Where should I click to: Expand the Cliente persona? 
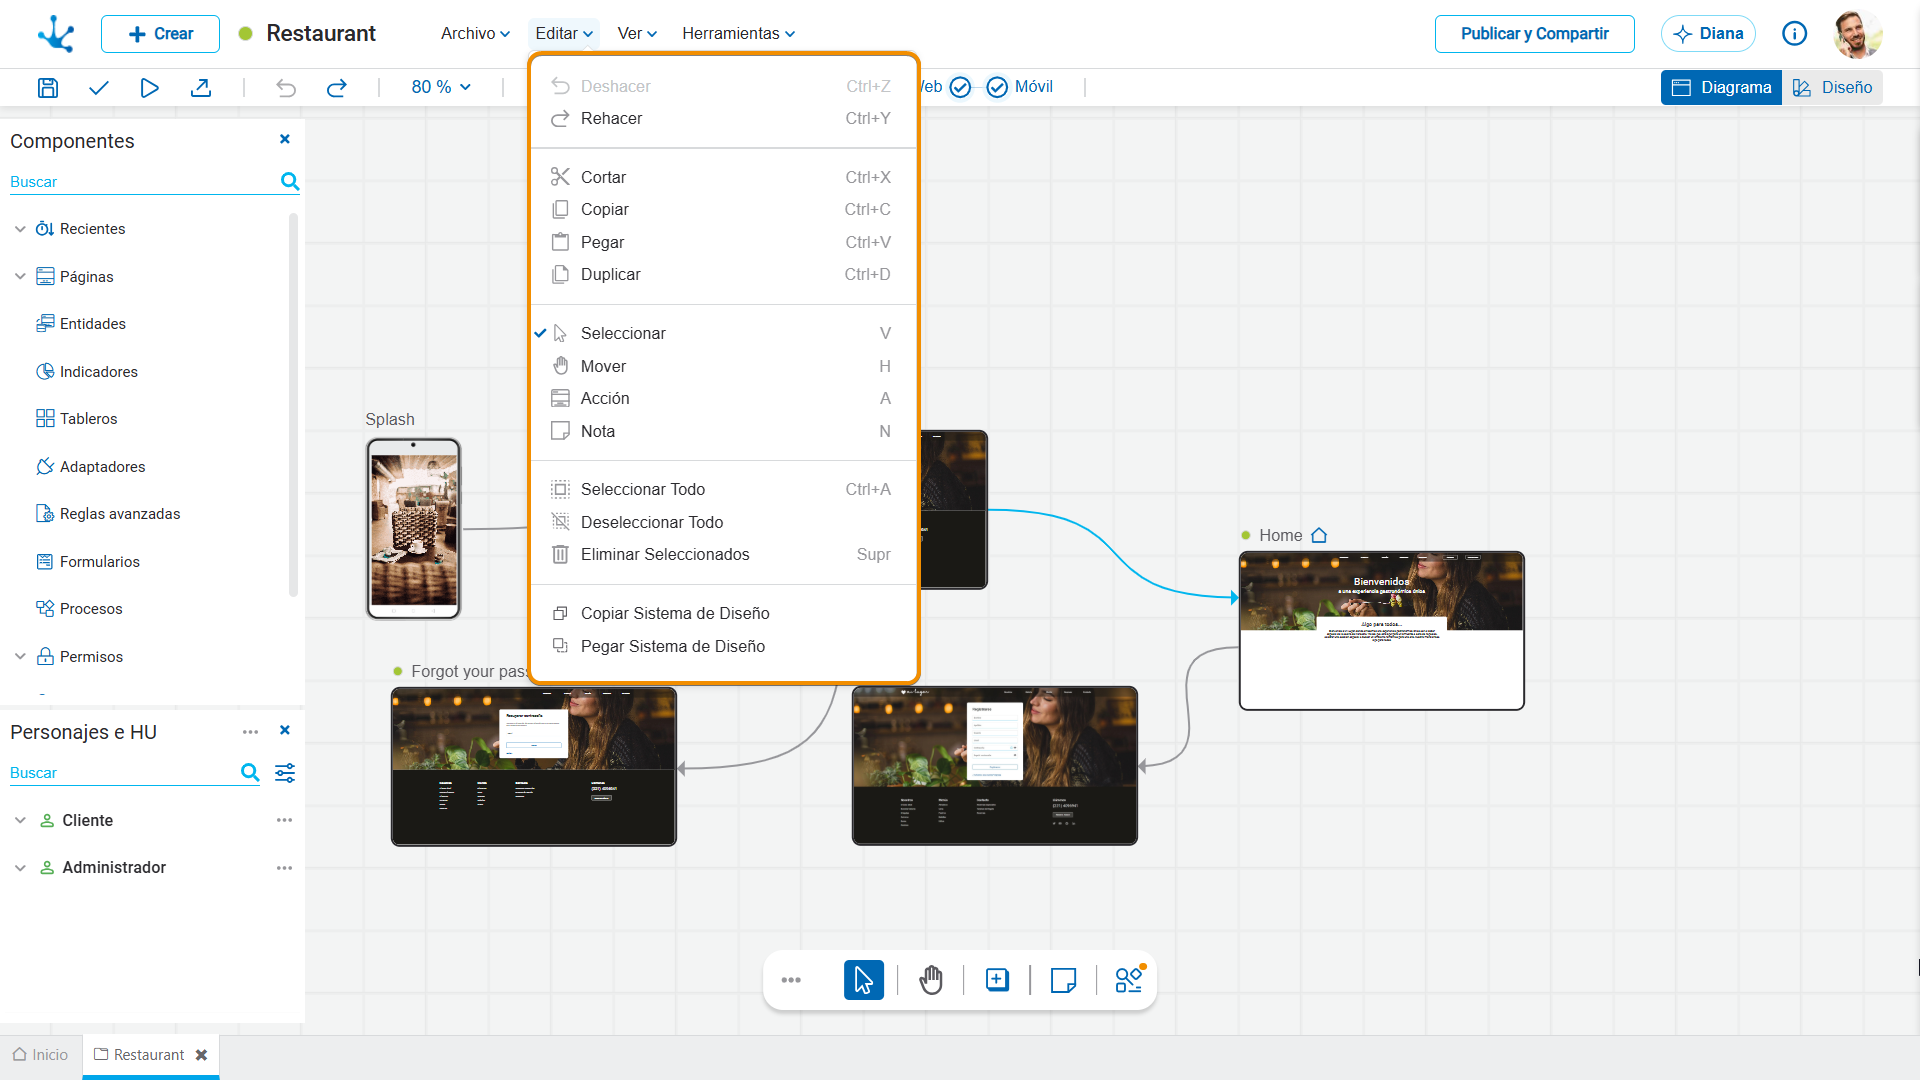pyautogui.click(x=20, y=820)
